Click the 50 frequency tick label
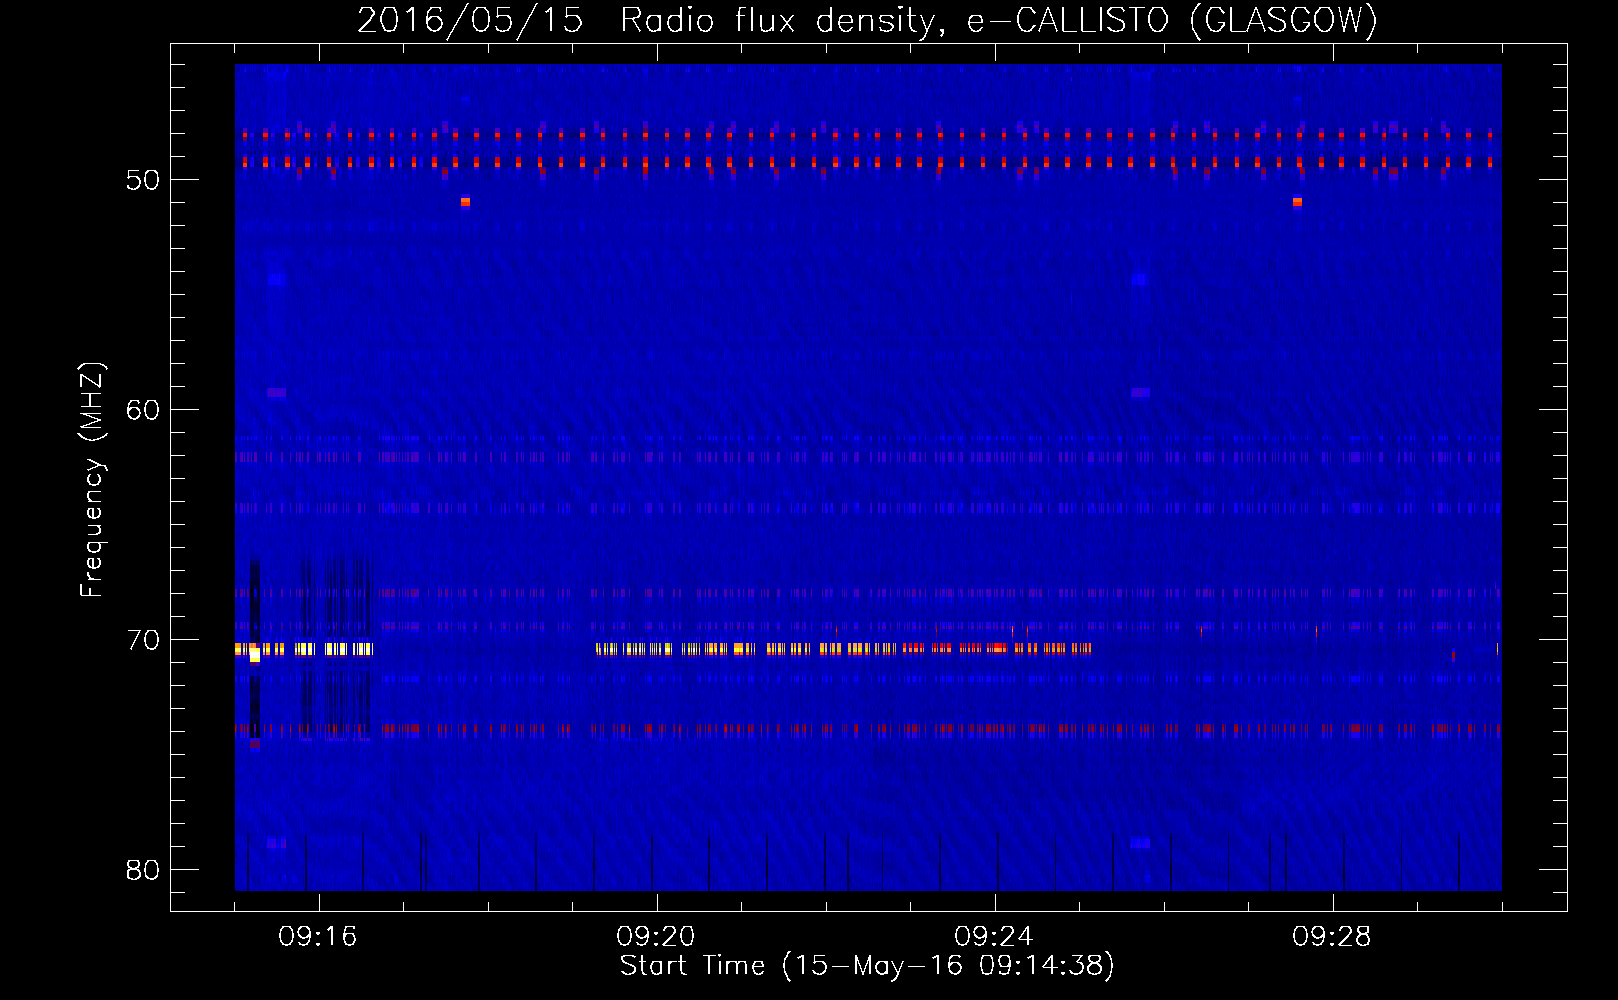 point(144,180)
